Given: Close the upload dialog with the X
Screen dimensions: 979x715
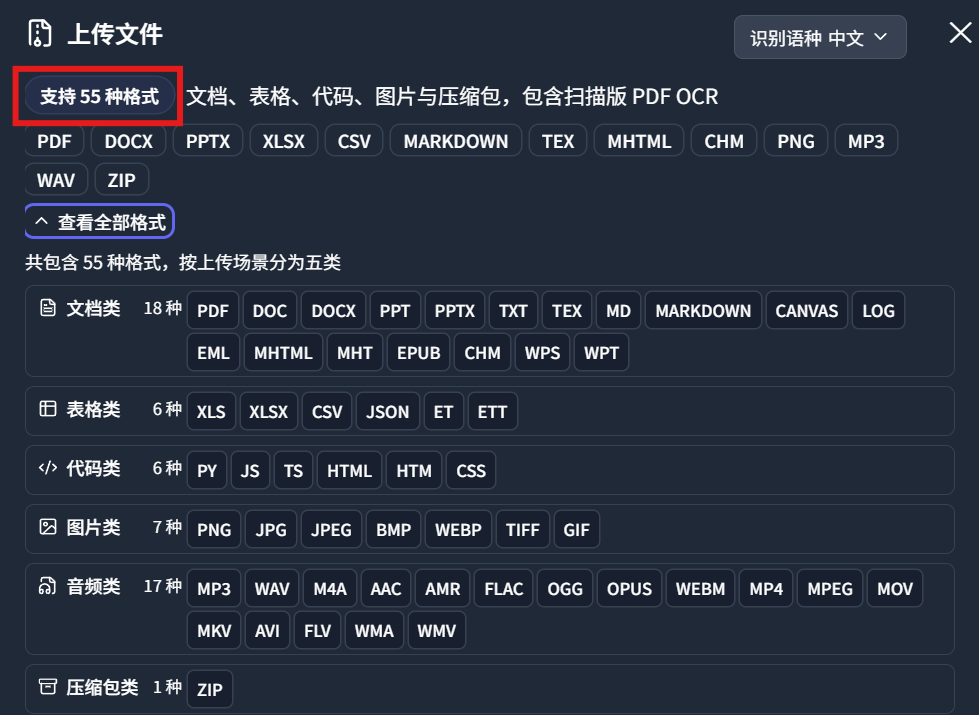Looking at the screenshot, I should pos(960,32).
